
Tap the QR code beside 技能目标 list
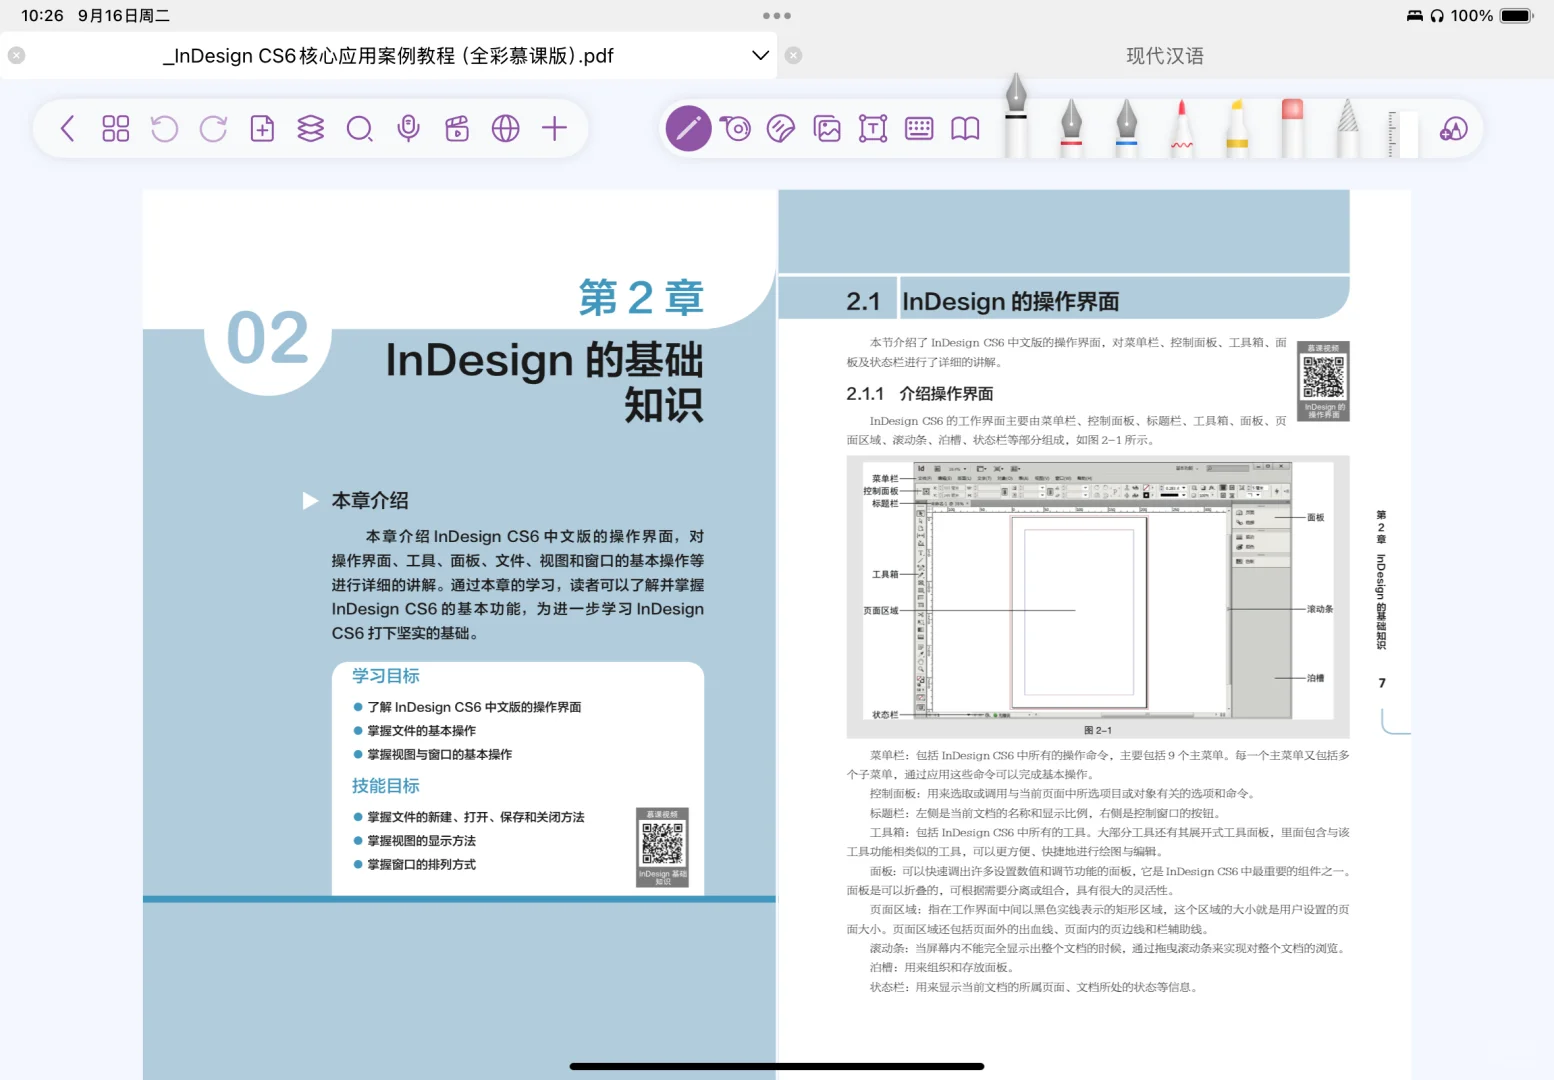click(662, 847)
